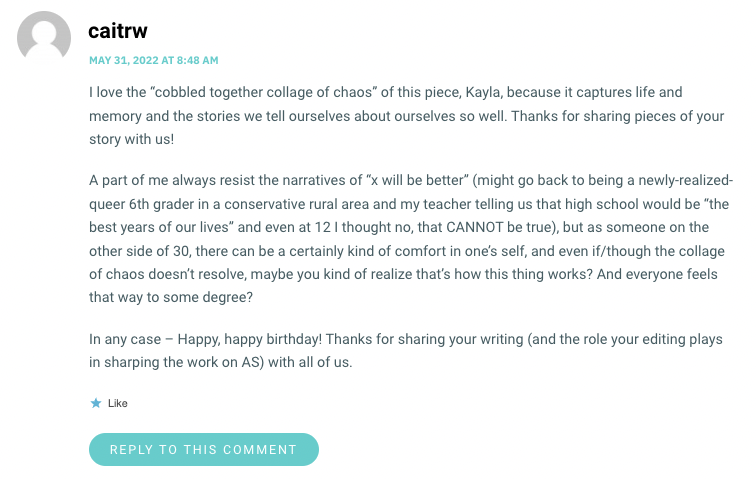Open the caitrw commenter name
This screenshot has height=479, width=756.
[118, 31]
